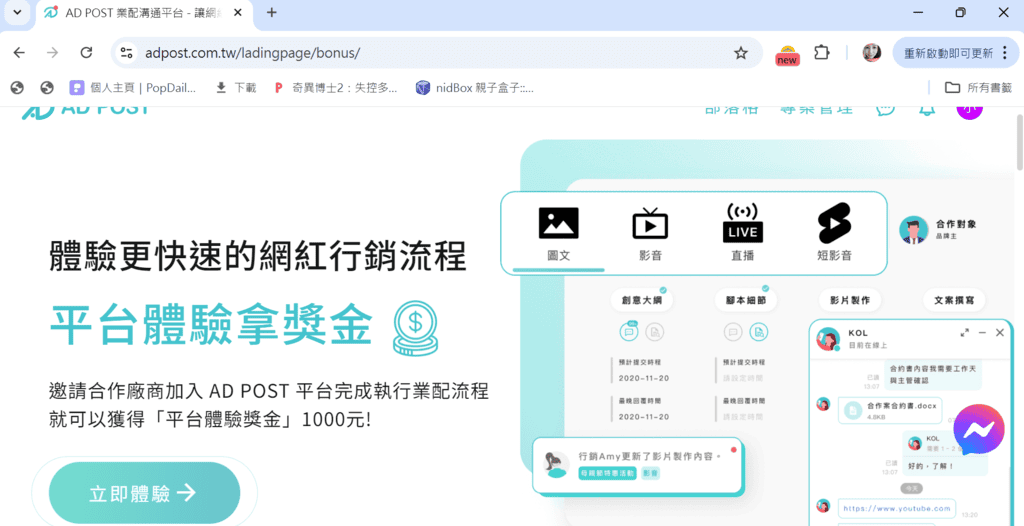This screenshot has width=1024, height=526.
Task: Open a new browser tab
Action: click(x=272, y=12)
